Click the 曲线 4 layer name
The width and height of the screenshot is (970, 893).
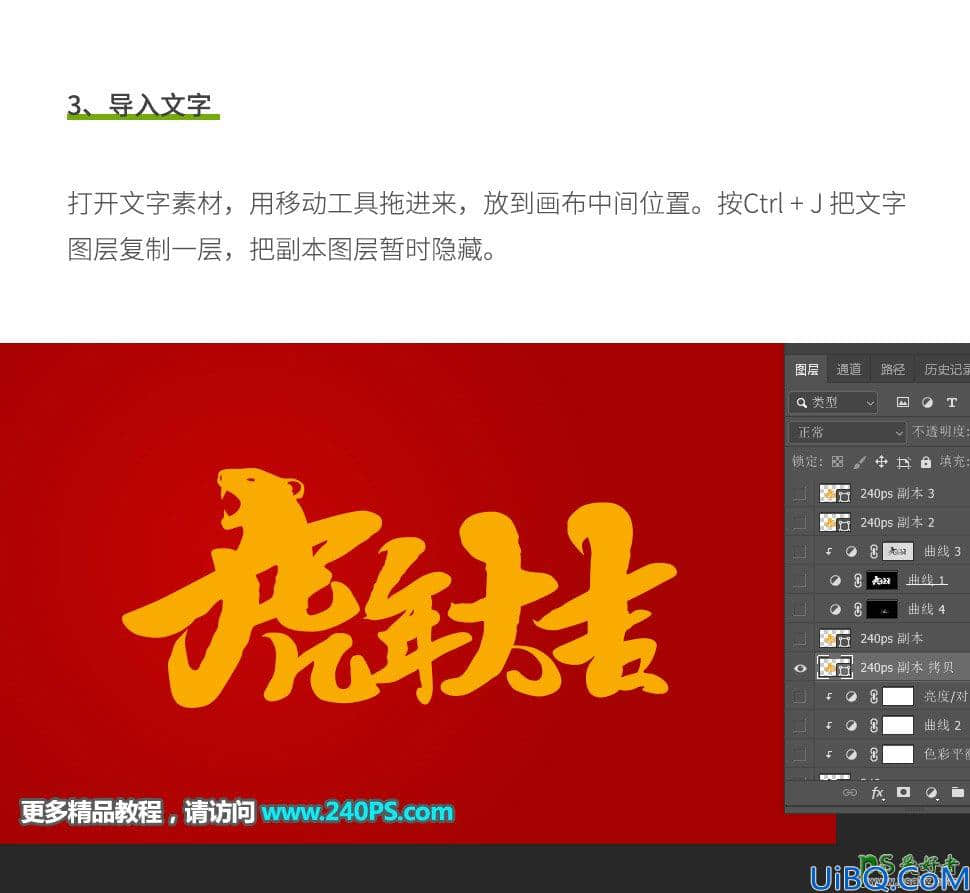(x=926, y=609)
